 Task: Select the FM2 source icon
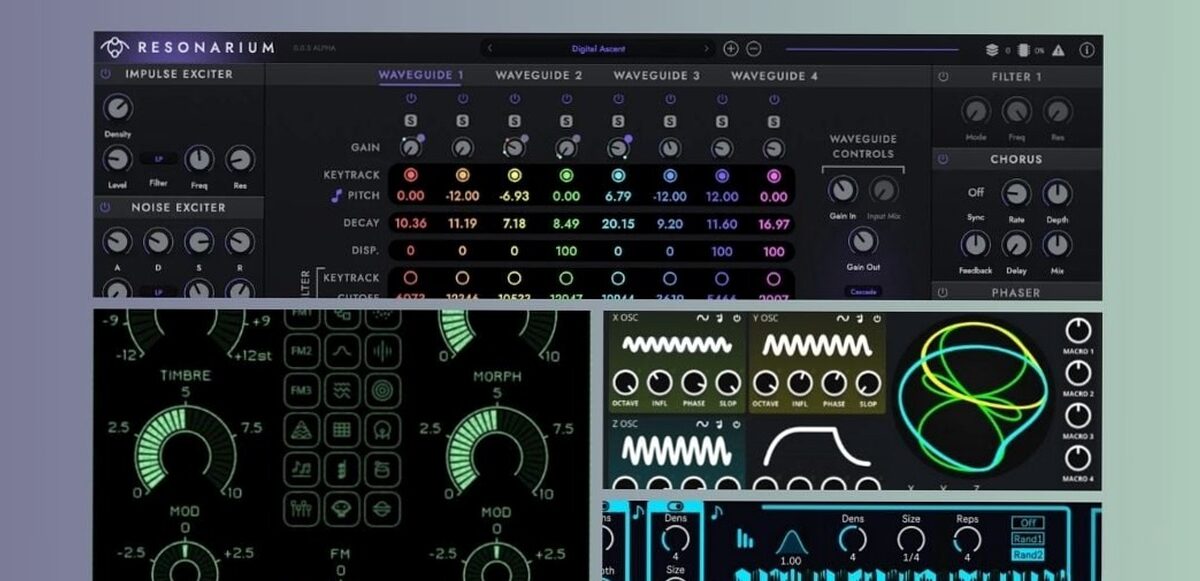click(303, 349)
